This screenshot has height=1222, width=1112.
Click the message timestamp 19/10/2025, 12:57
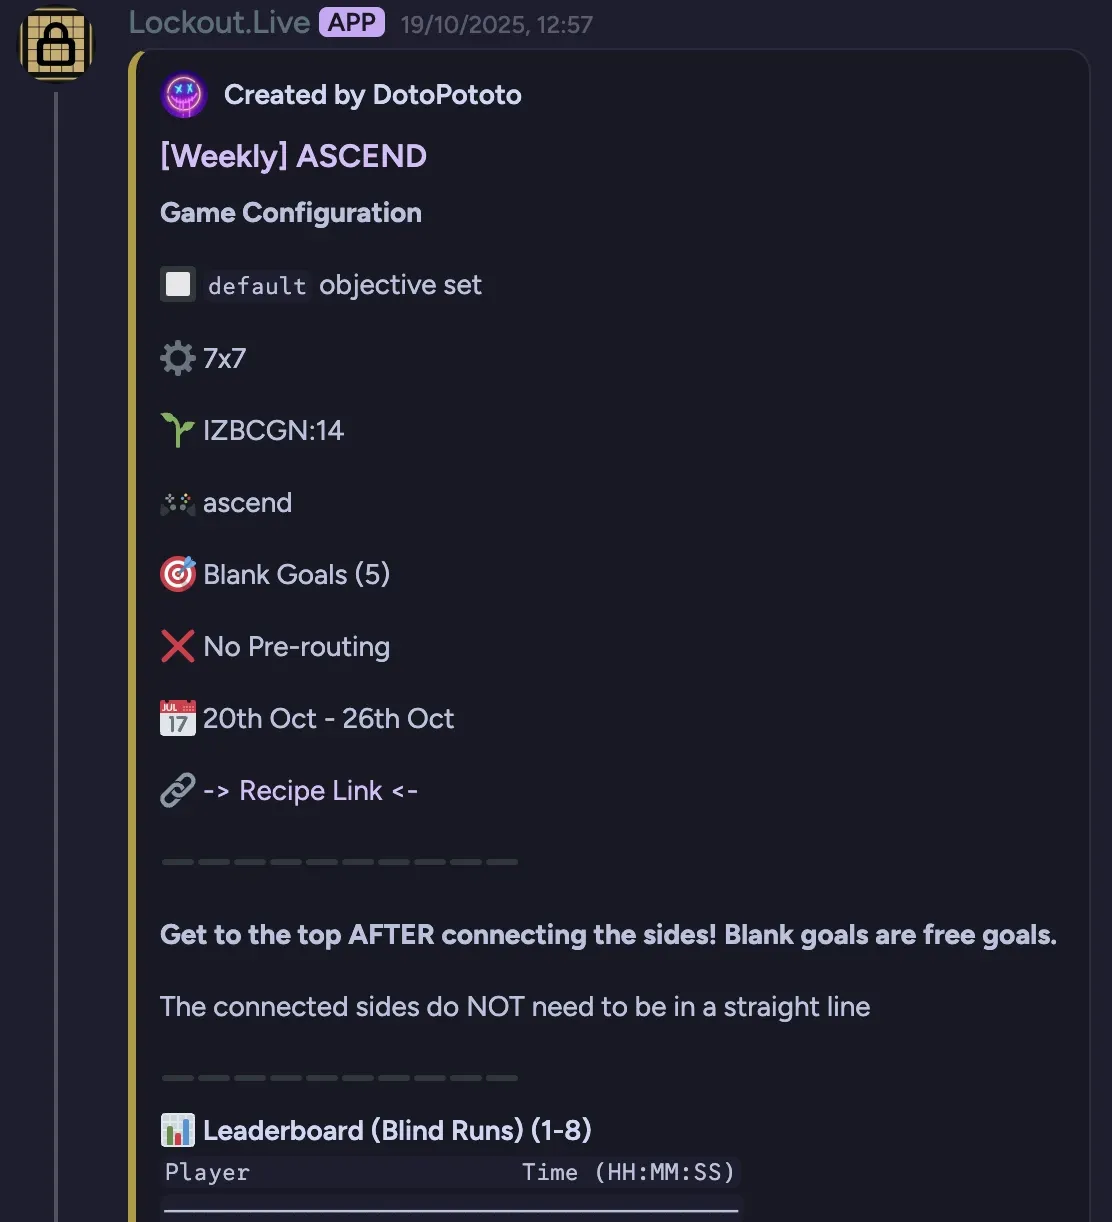tap(495, 25)
